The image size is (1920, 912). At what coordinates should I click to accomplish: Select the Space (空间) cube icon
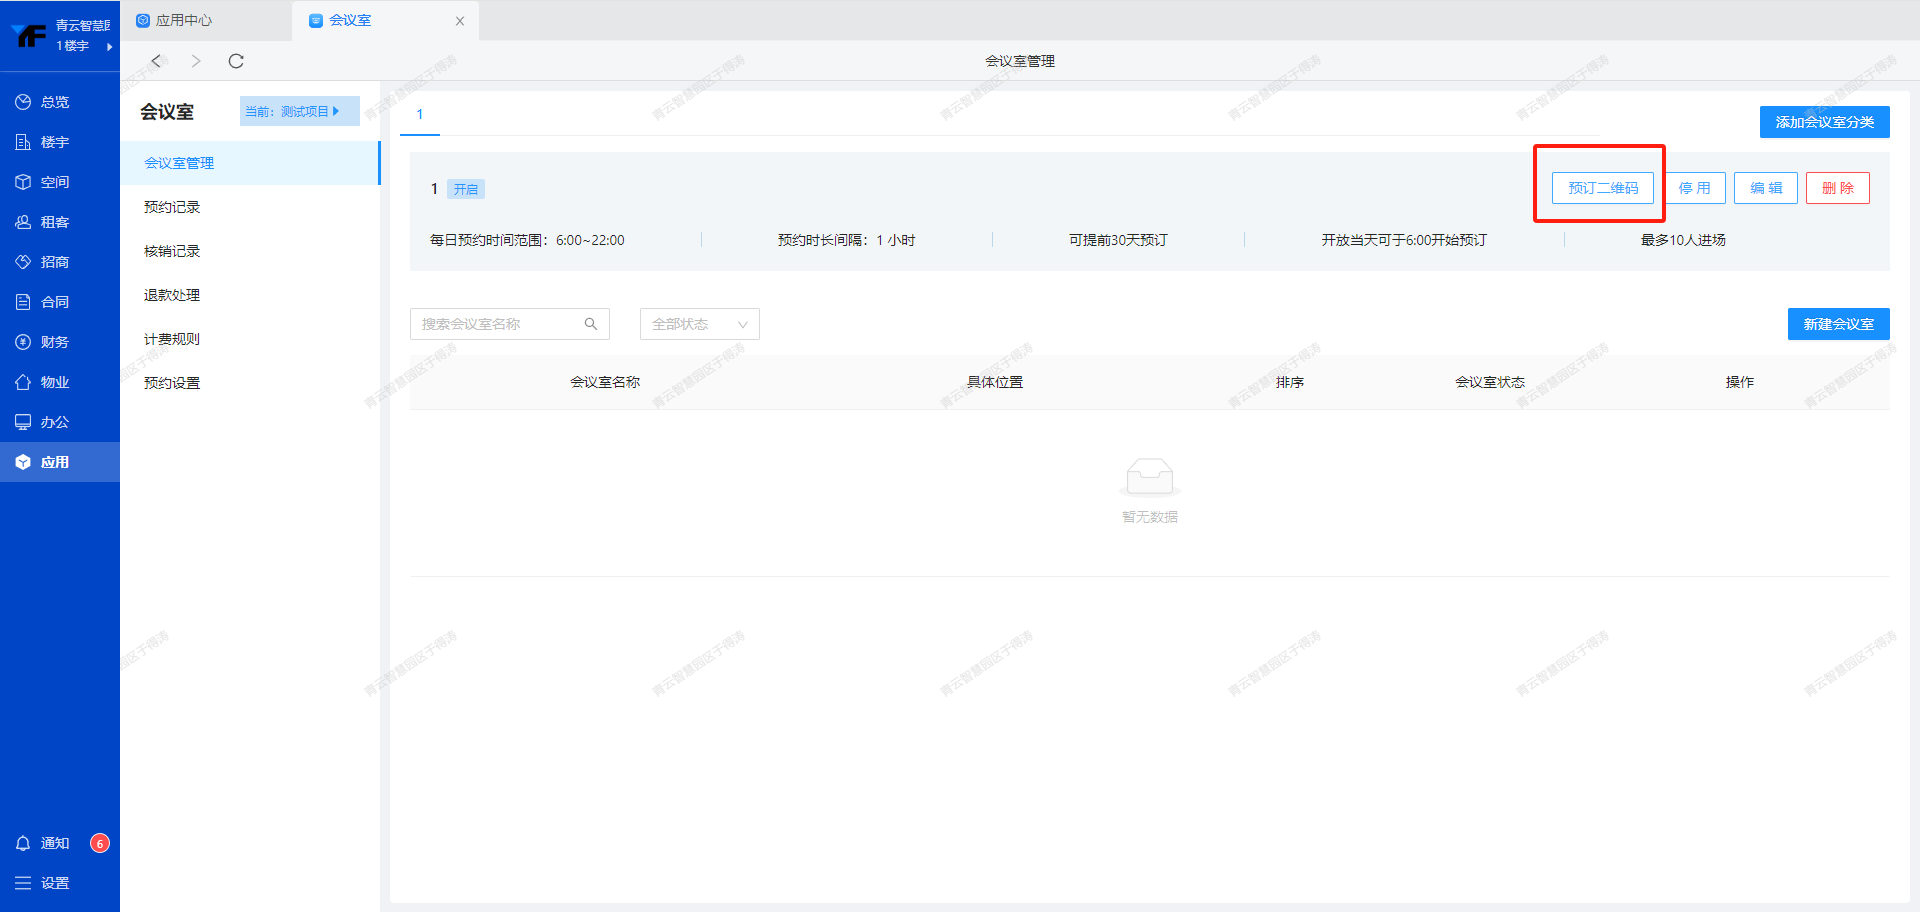click(x=23, y=182)
